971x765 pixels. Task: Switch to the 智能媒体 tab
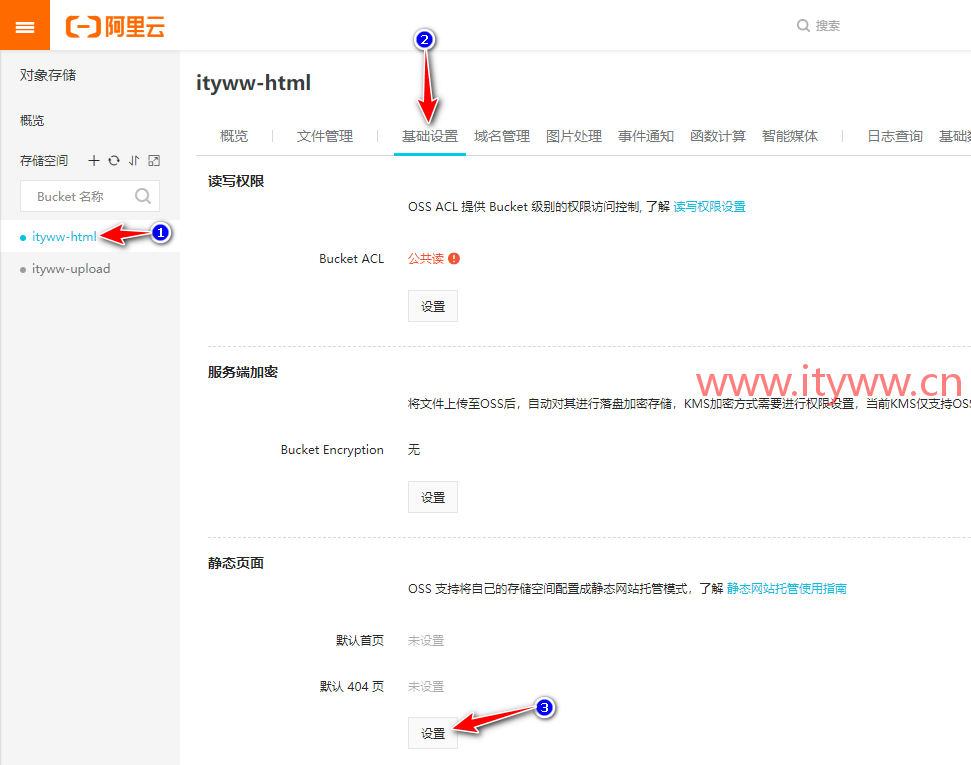pyautogui.click(x=790, y=136)
